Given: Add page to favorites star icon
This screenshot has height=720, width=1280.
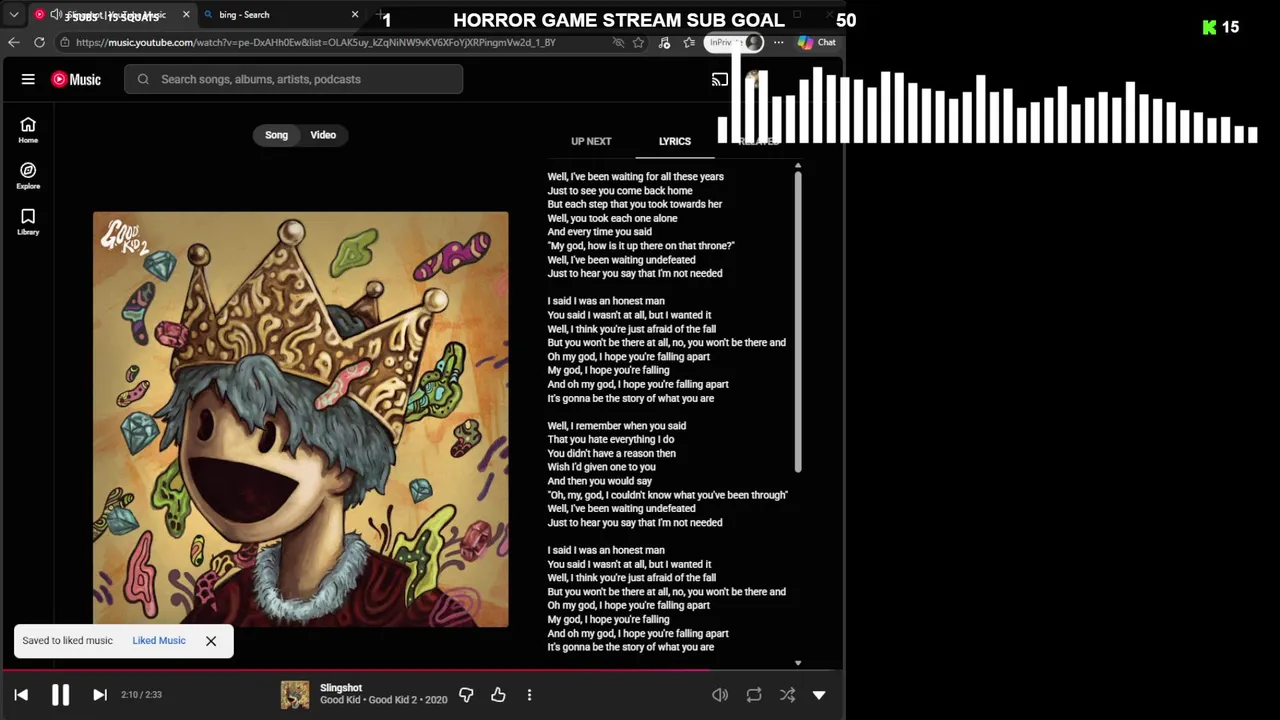Looking at the screenshot, I should click(x=638, y=42).
